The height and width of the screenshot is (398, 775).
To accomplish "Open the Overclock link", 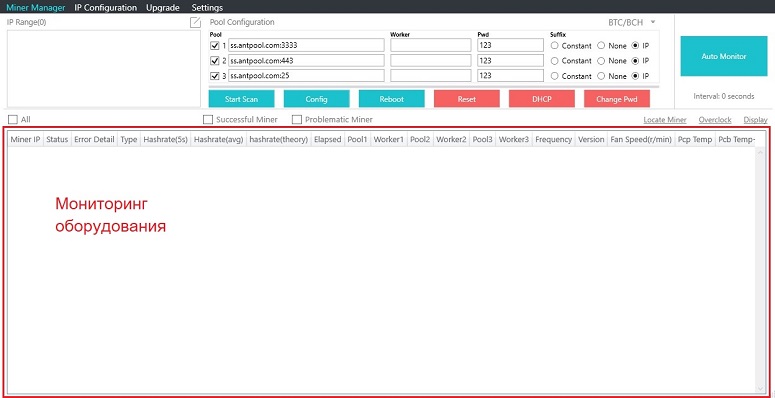I will point(715,120).
